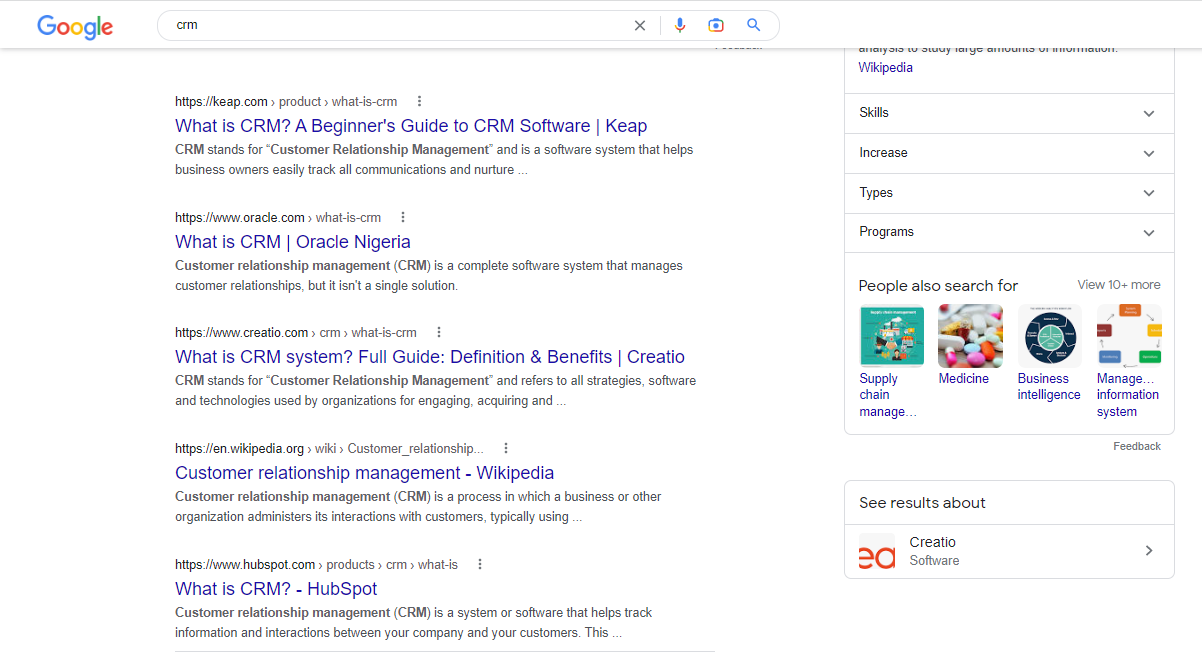Click the Medicine label link
This screenshot has width=1202, height=652.
point(964,379)
